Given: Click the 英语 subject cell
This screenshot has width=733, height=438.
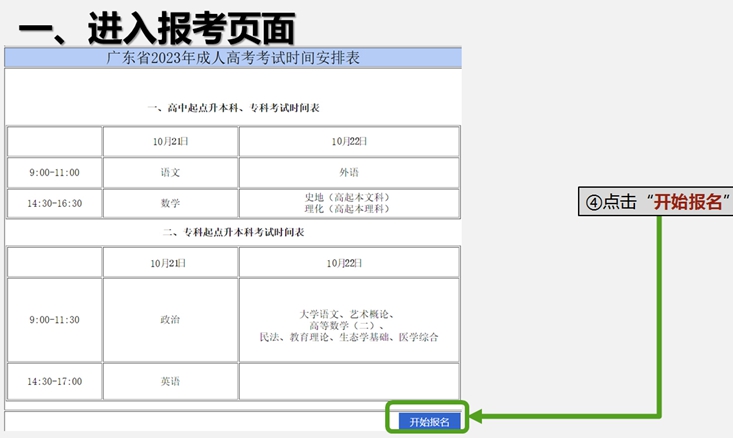Looking at the screenshot, I should (170, 381).
